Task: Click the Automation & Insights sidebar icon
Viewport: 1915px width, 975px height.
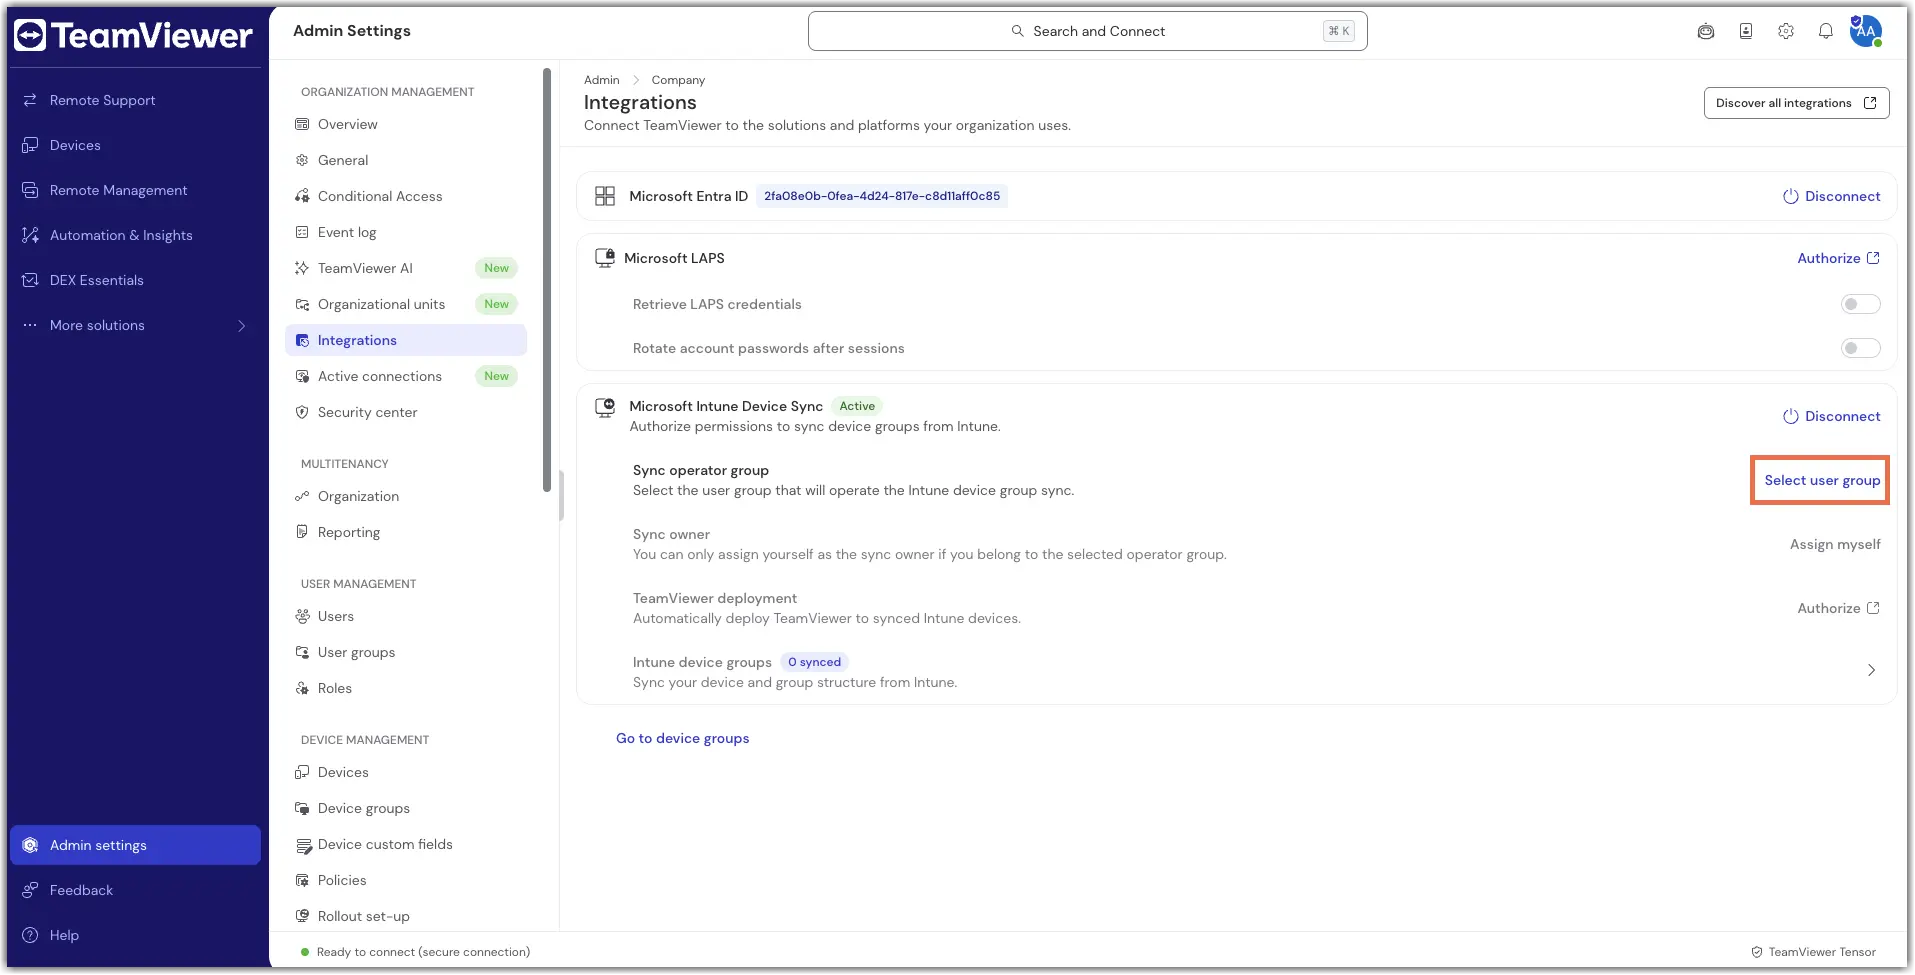Action: coord(30,235)
